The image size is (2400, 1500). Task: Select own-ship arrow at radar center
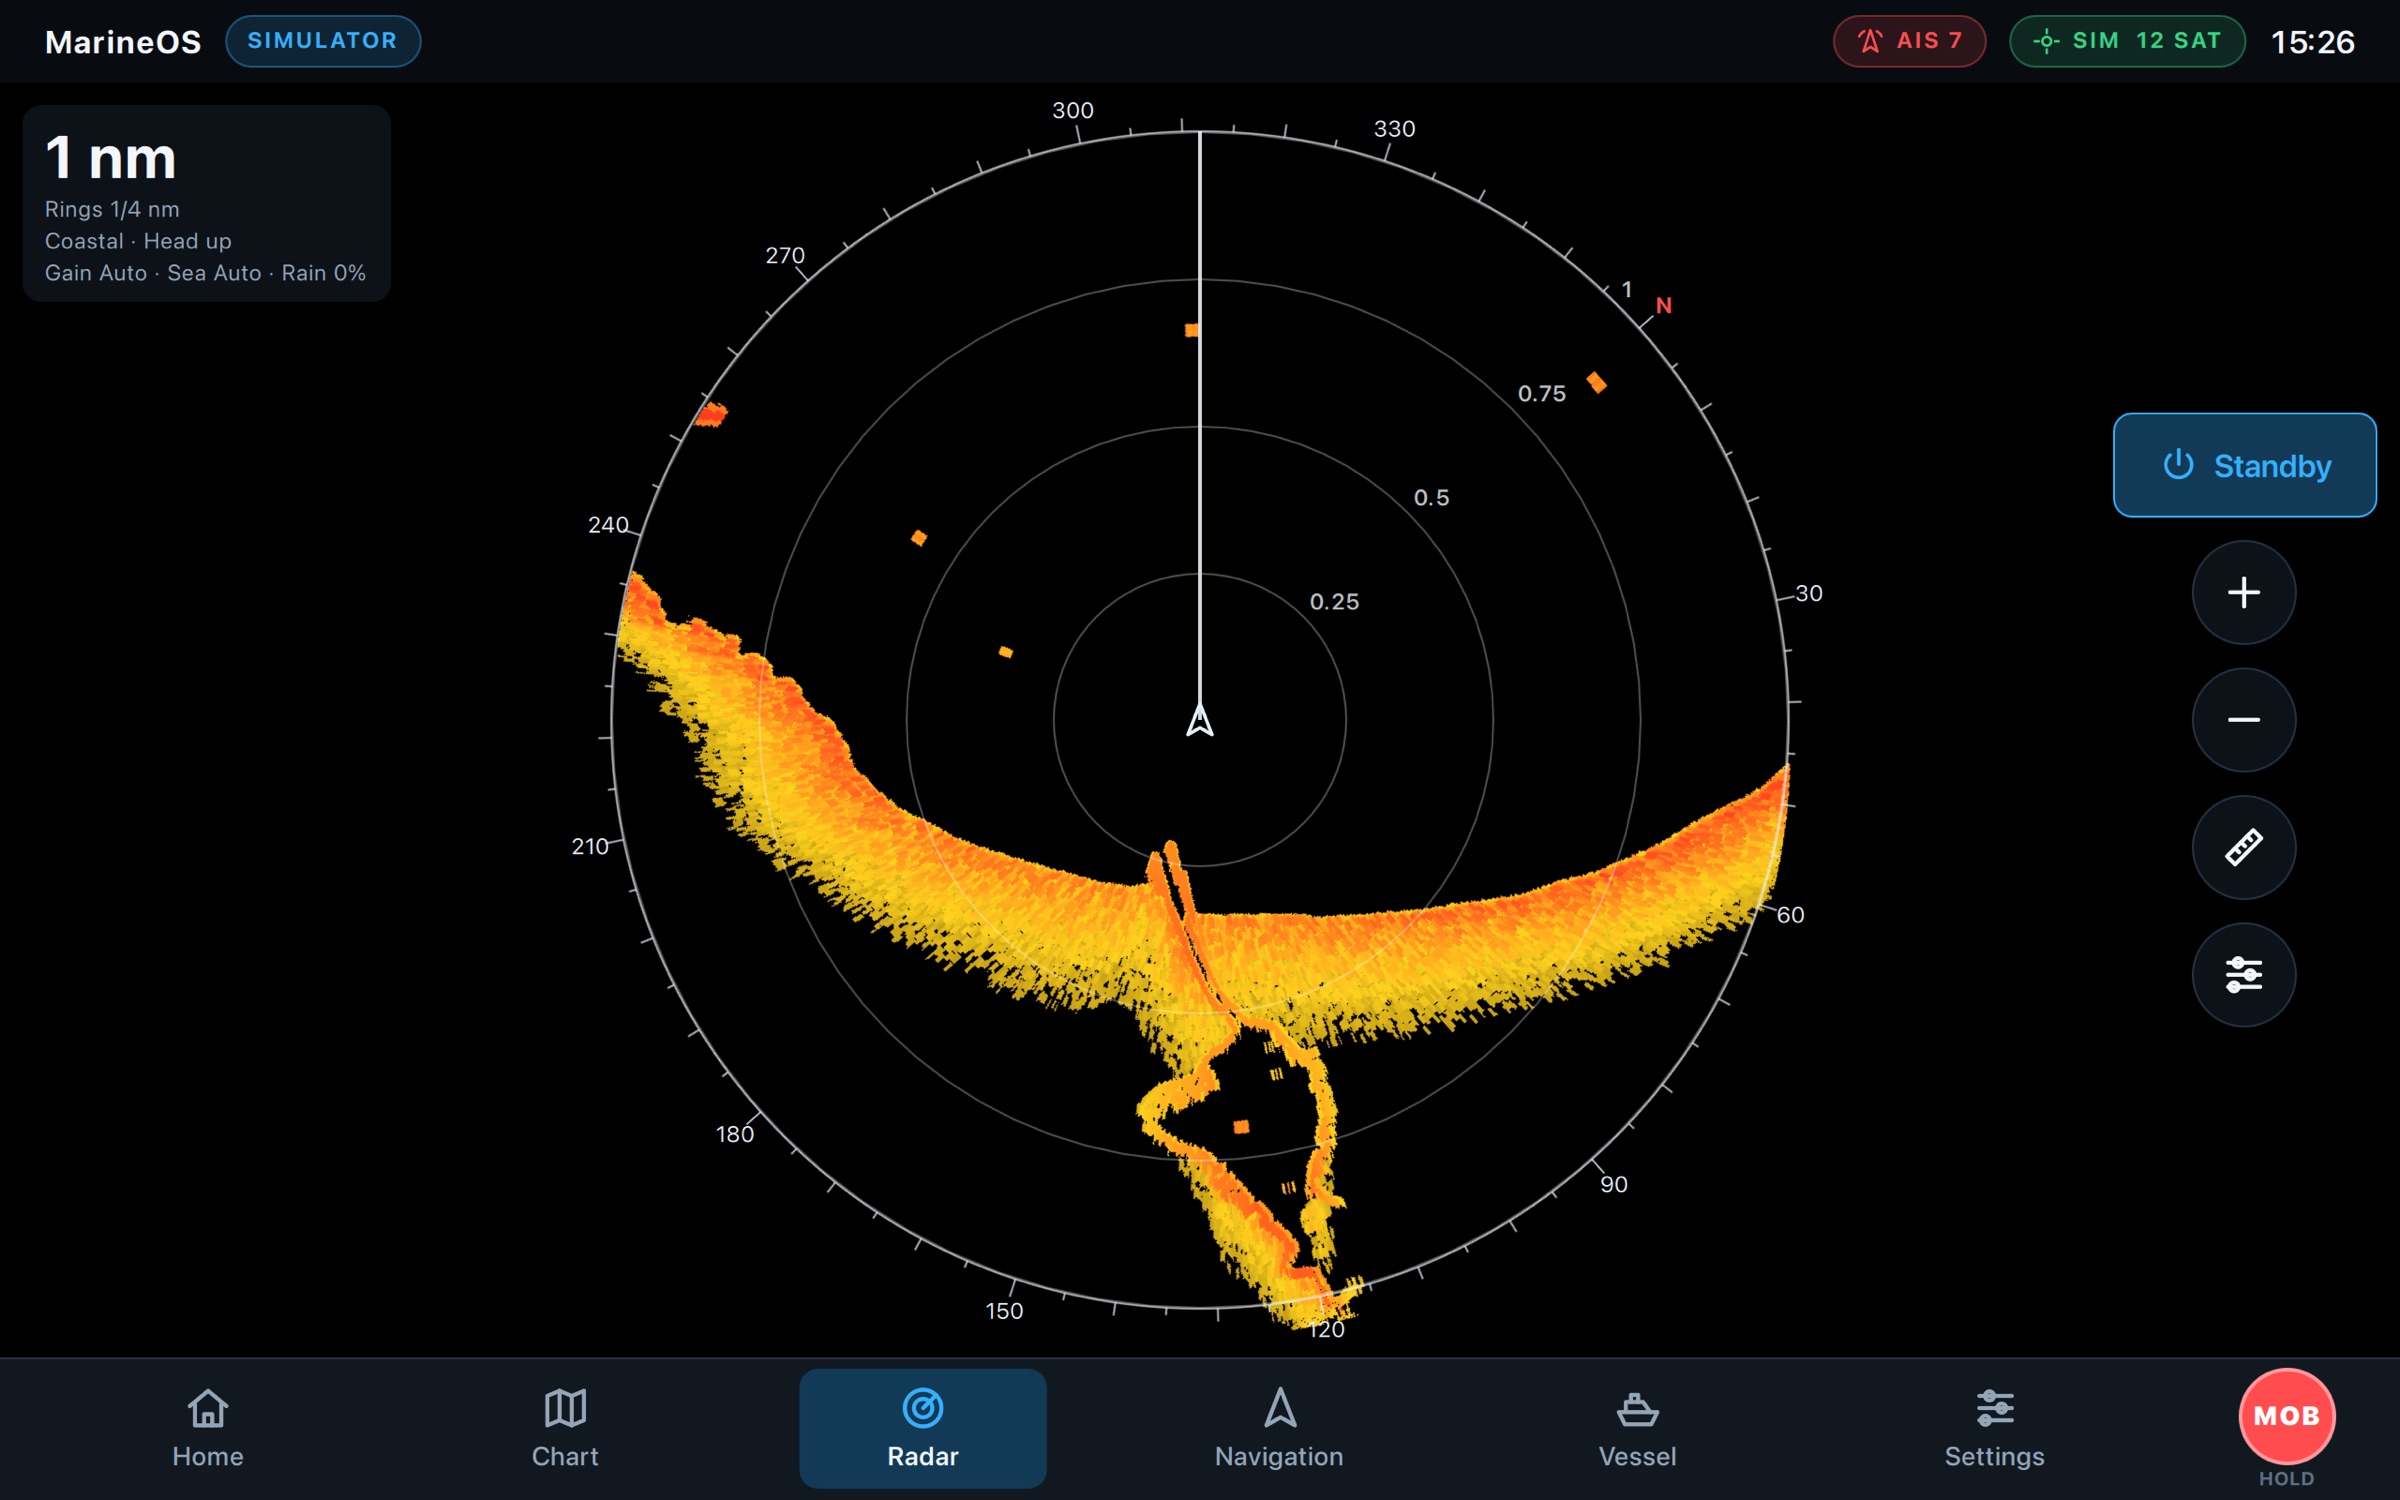pyautogui.click(x=1200, y=720)
